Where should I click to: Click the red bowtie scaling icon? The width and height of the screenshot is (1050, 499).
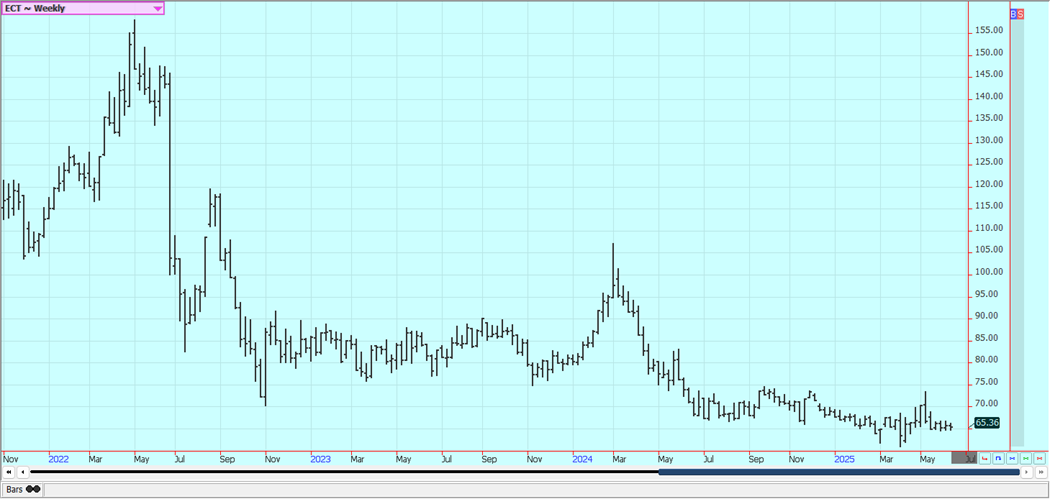point(1040,459)
